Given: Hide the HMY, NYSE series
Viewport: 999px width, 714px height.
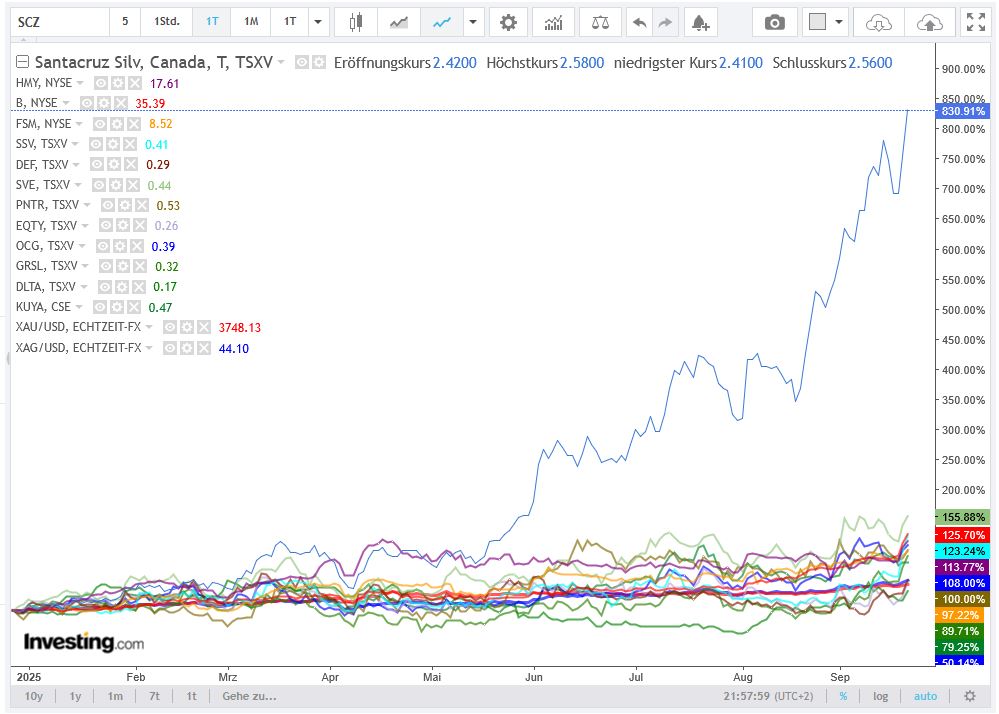Looking at the screenshot, I should pyautogui.click(x=101, y=84).
